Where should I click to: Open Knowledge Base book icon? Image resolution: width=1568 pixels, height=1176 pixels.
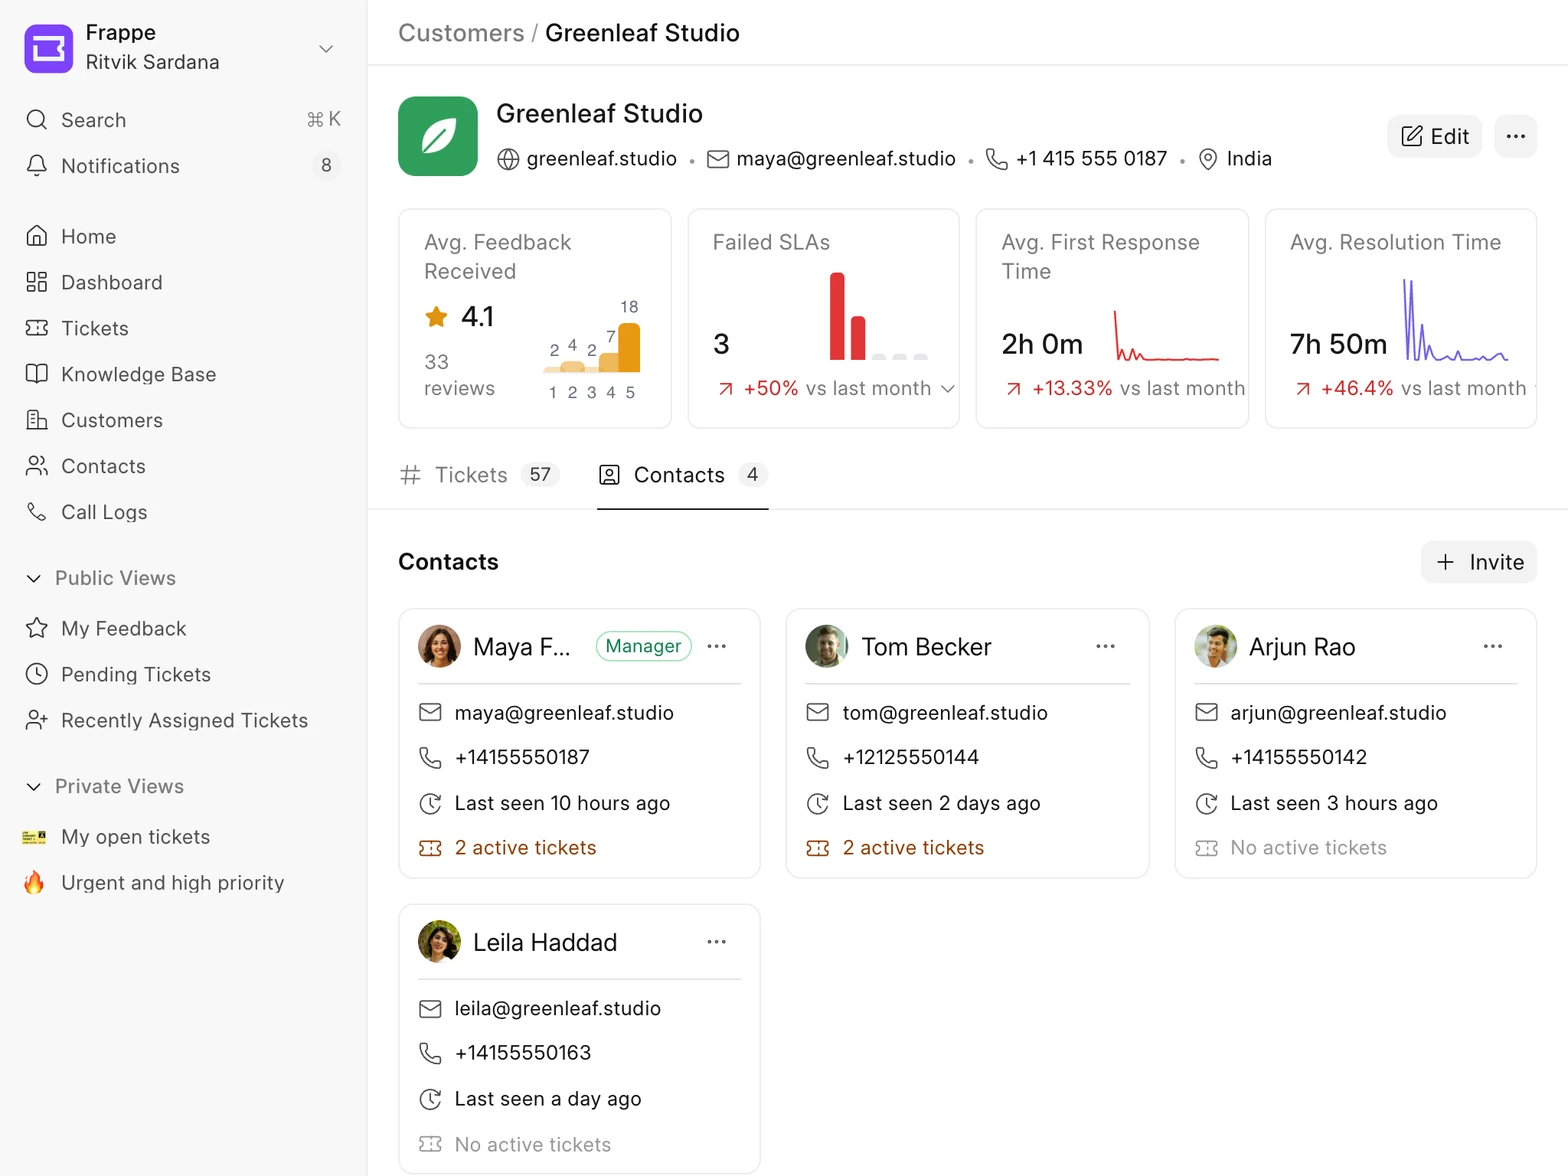[x=37, y=374]
